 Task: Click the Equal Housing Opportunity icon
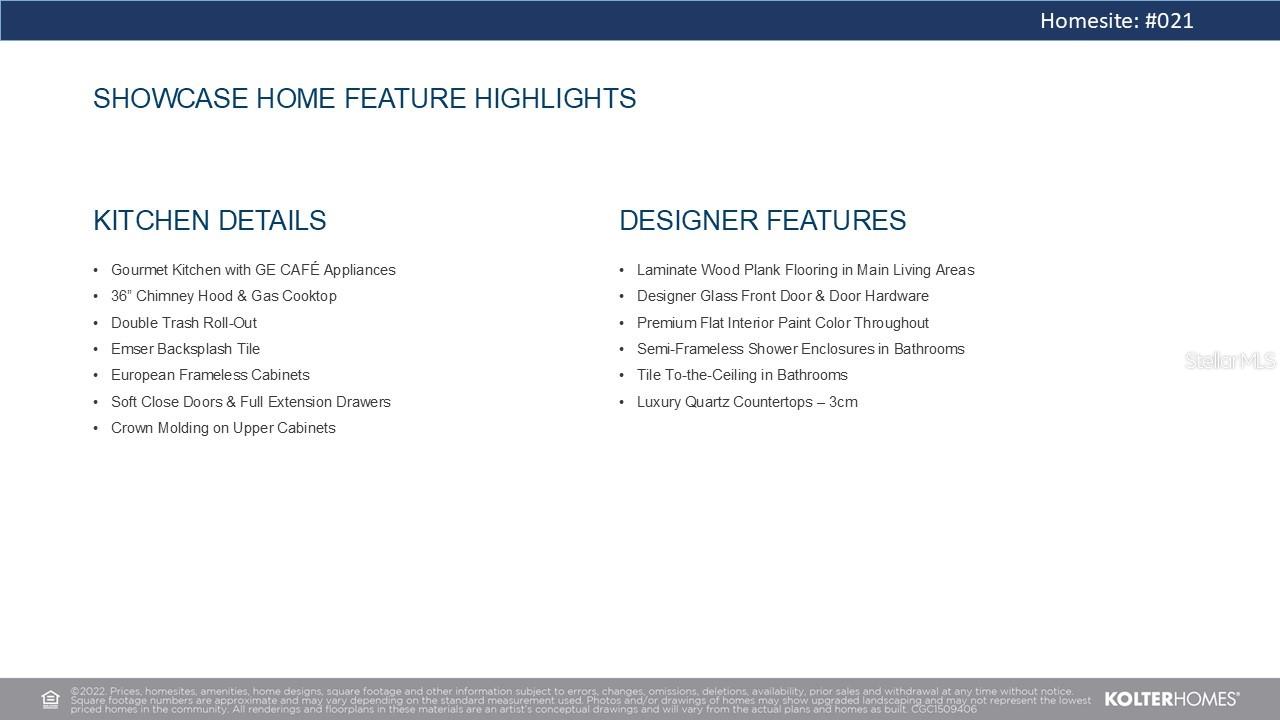click(x=50, y=699)
